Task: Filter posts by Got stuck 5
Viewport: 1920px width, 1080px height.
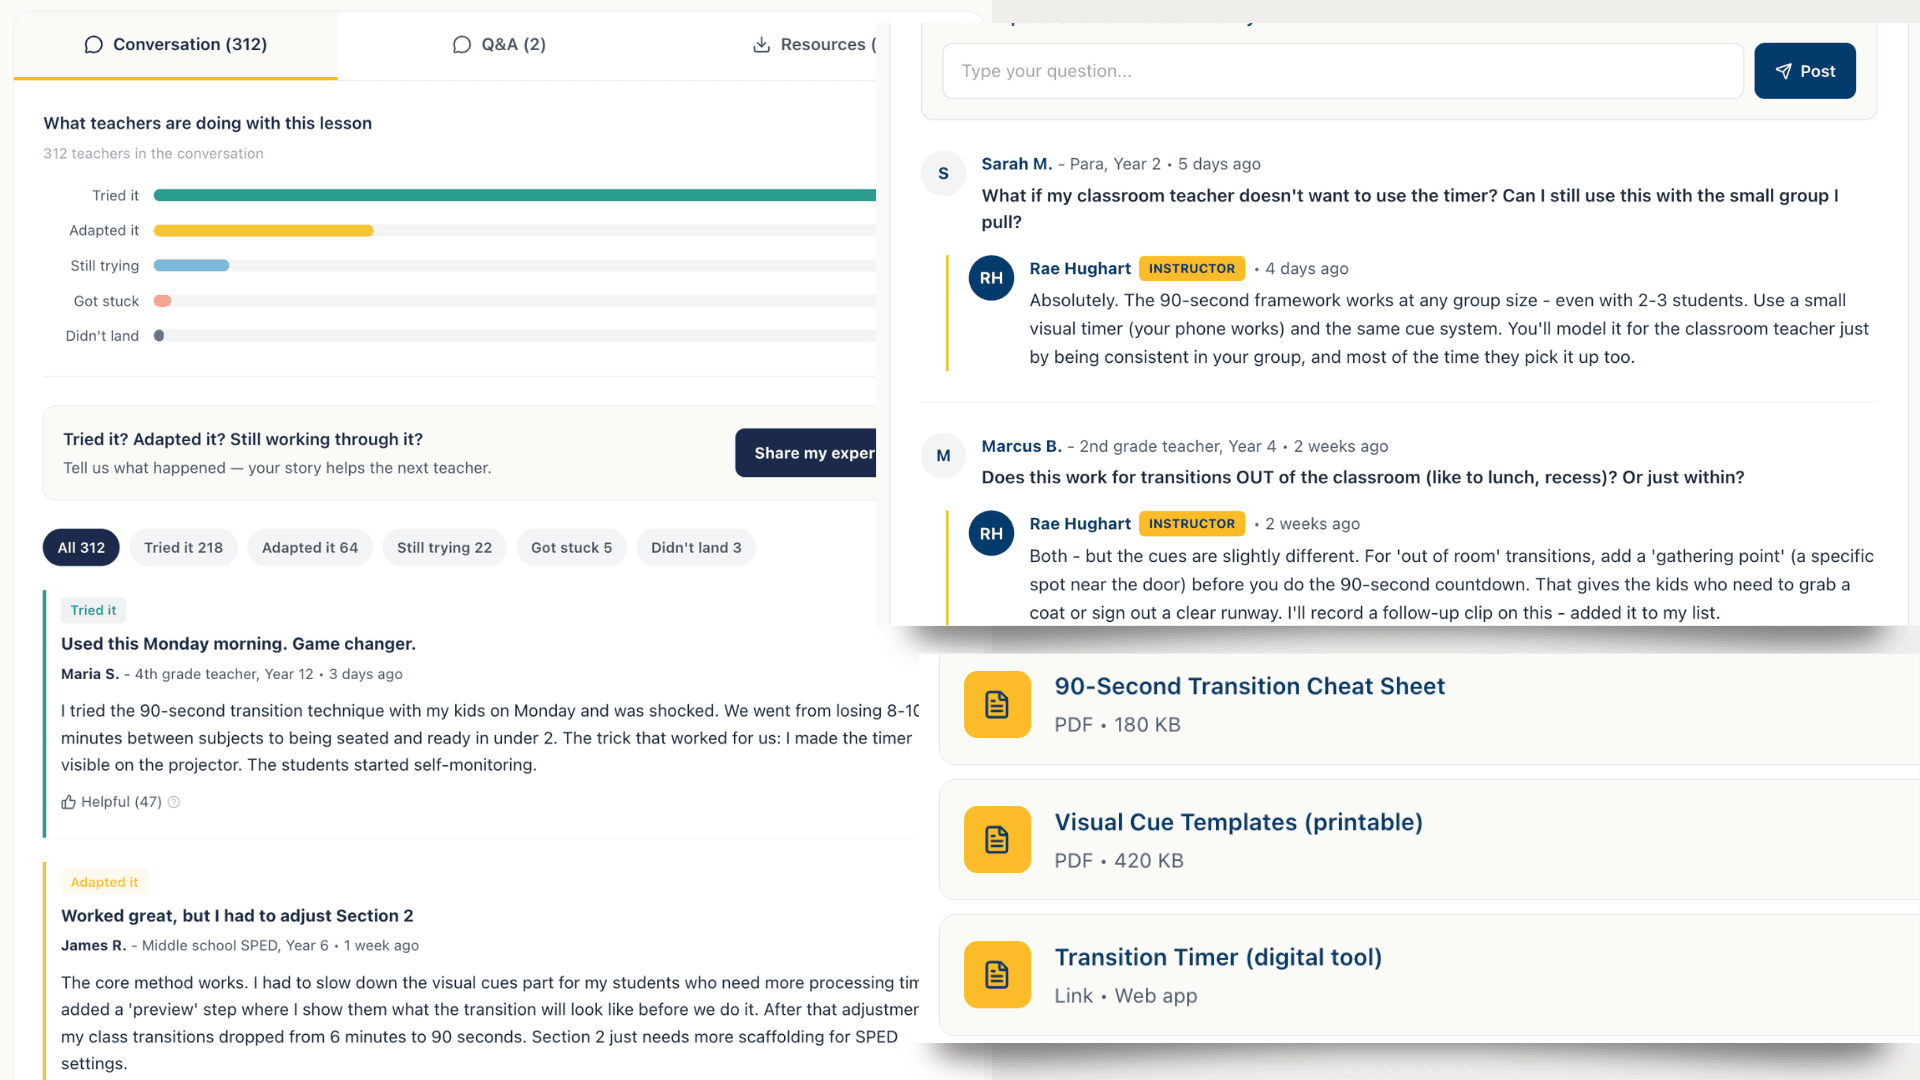Action: click(571, 548)
